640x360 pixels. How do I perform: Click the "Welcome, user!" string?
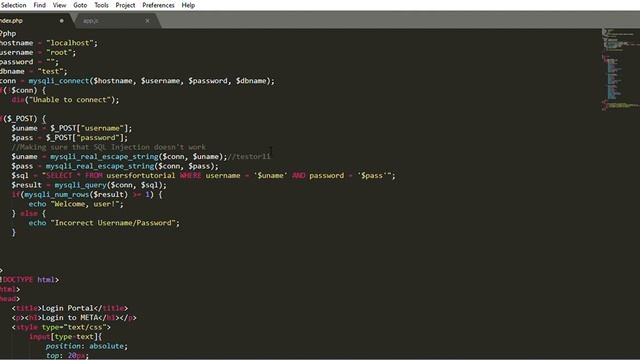click(x=85, y=204)
